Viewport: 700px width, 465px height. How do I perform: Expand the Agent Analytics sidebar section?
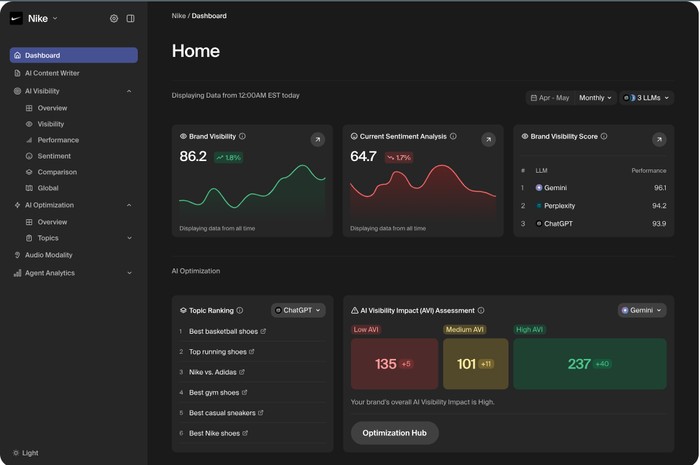[x=129, y=273]
